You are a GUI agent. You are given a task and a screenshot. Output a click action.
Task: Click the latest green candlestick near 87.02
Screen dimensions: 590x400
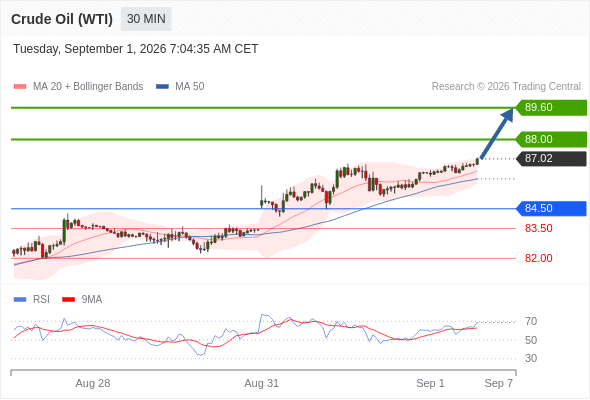click(477, 161)
